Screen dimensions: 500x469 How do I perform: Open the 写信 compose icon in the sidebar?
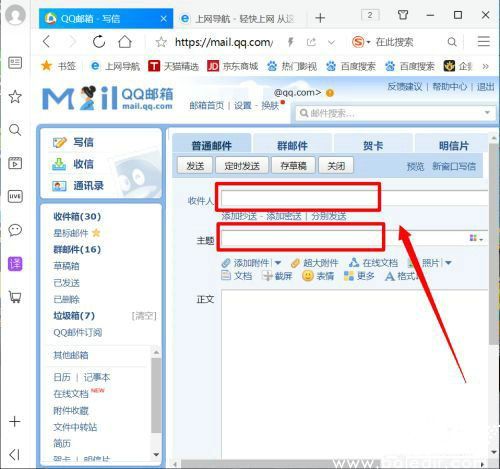click(x=60, y=143)
